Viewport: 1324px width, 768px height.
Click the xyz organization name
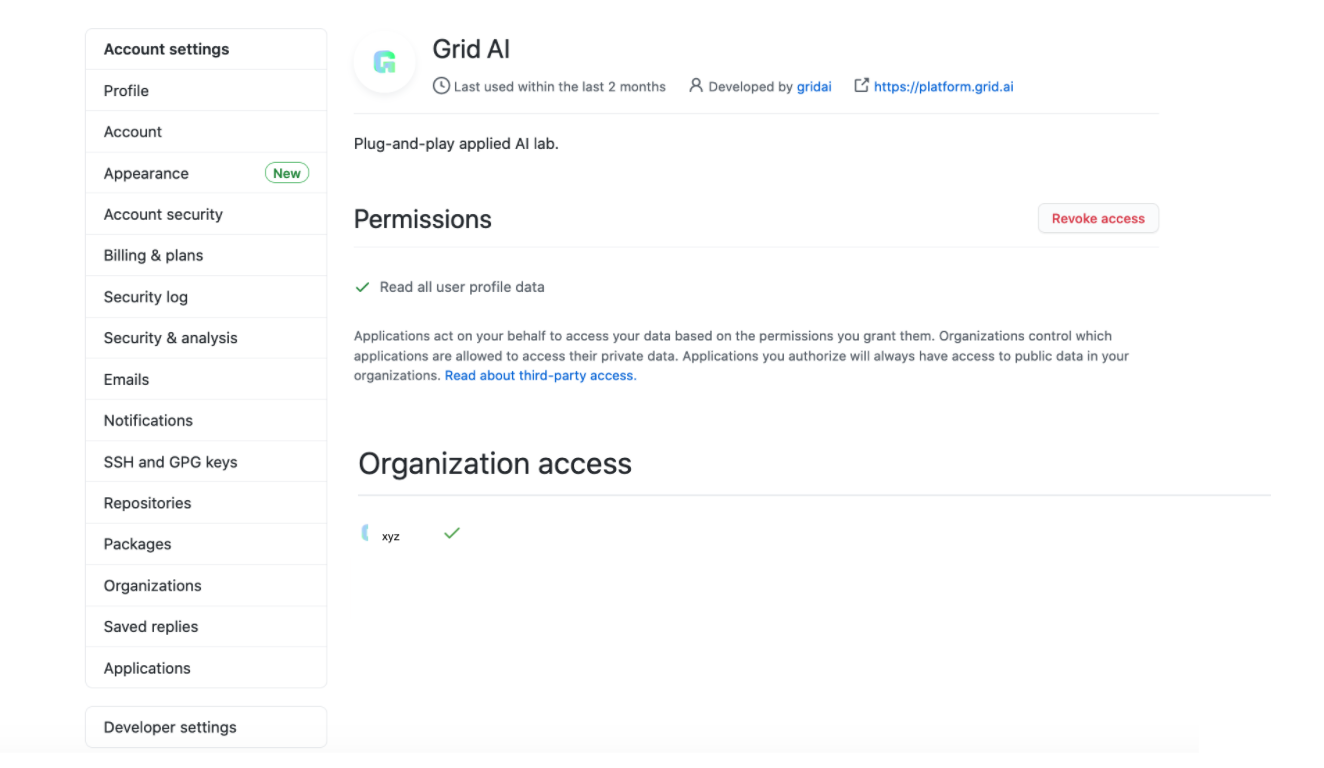(391, 537)
